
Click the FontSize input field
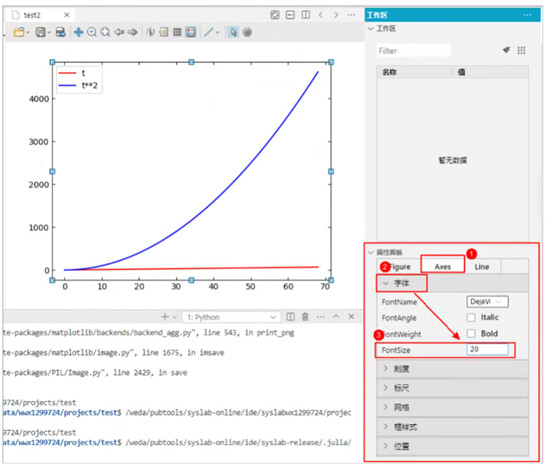tap(487, 350)
